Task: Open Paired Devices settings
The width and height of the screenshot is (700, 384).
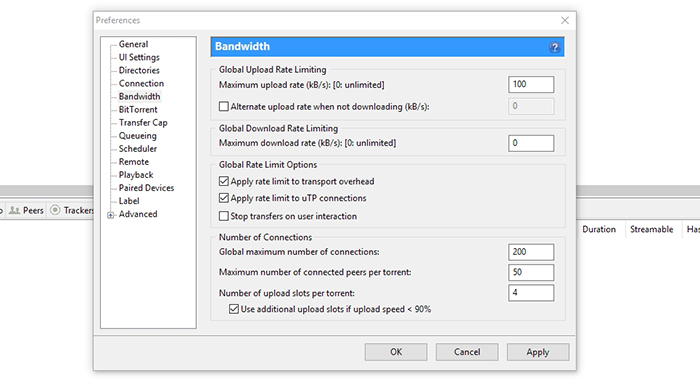Action: coord(146,188)
